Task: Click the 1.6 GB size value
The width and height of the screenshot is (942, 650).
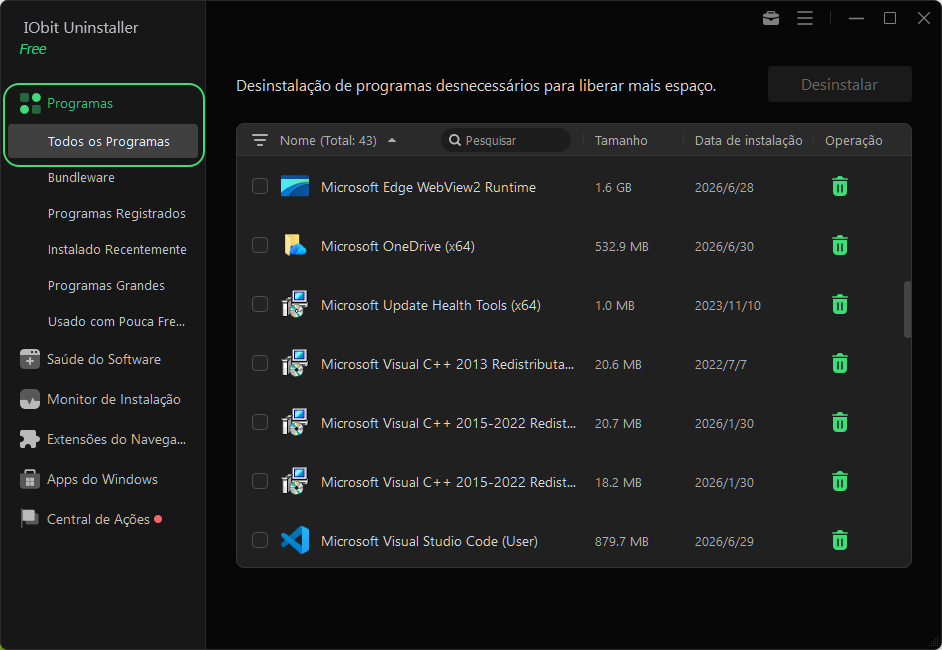Action: pyautogui.click(x=613, y=187)
